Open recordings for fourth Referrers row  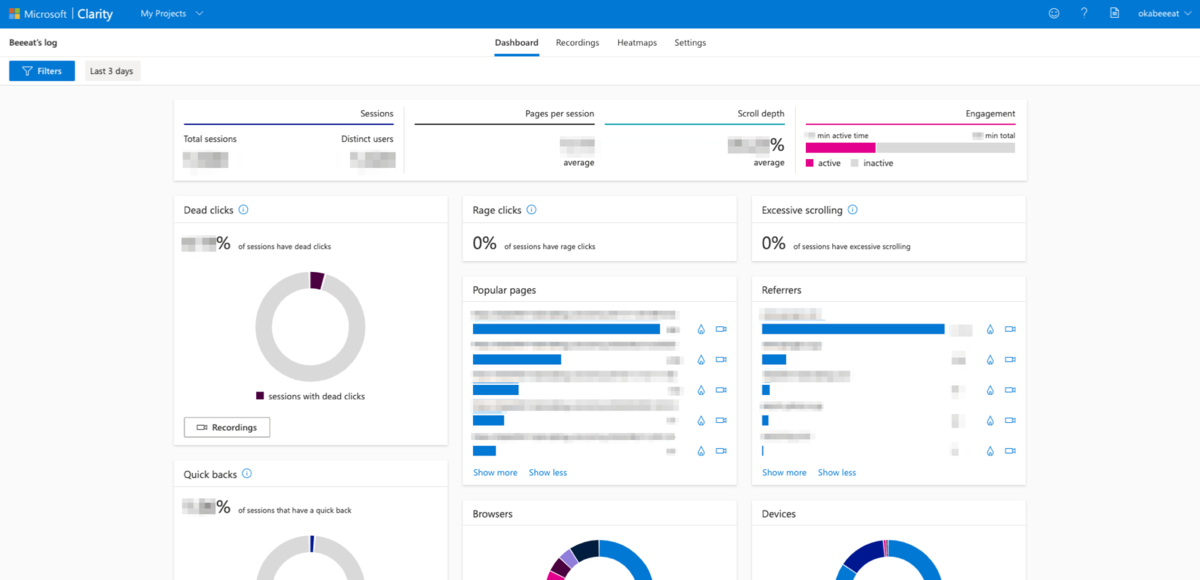click(1010, 421)
